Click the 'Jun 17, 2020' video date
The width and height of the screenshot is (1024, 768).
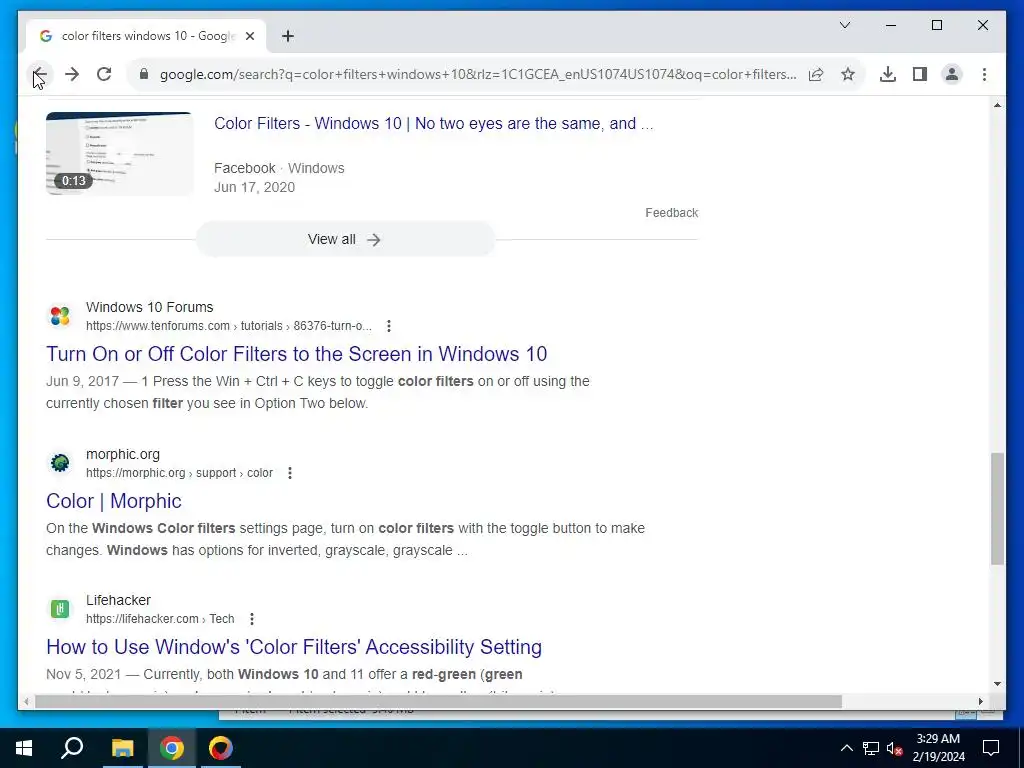coord(254,187)
